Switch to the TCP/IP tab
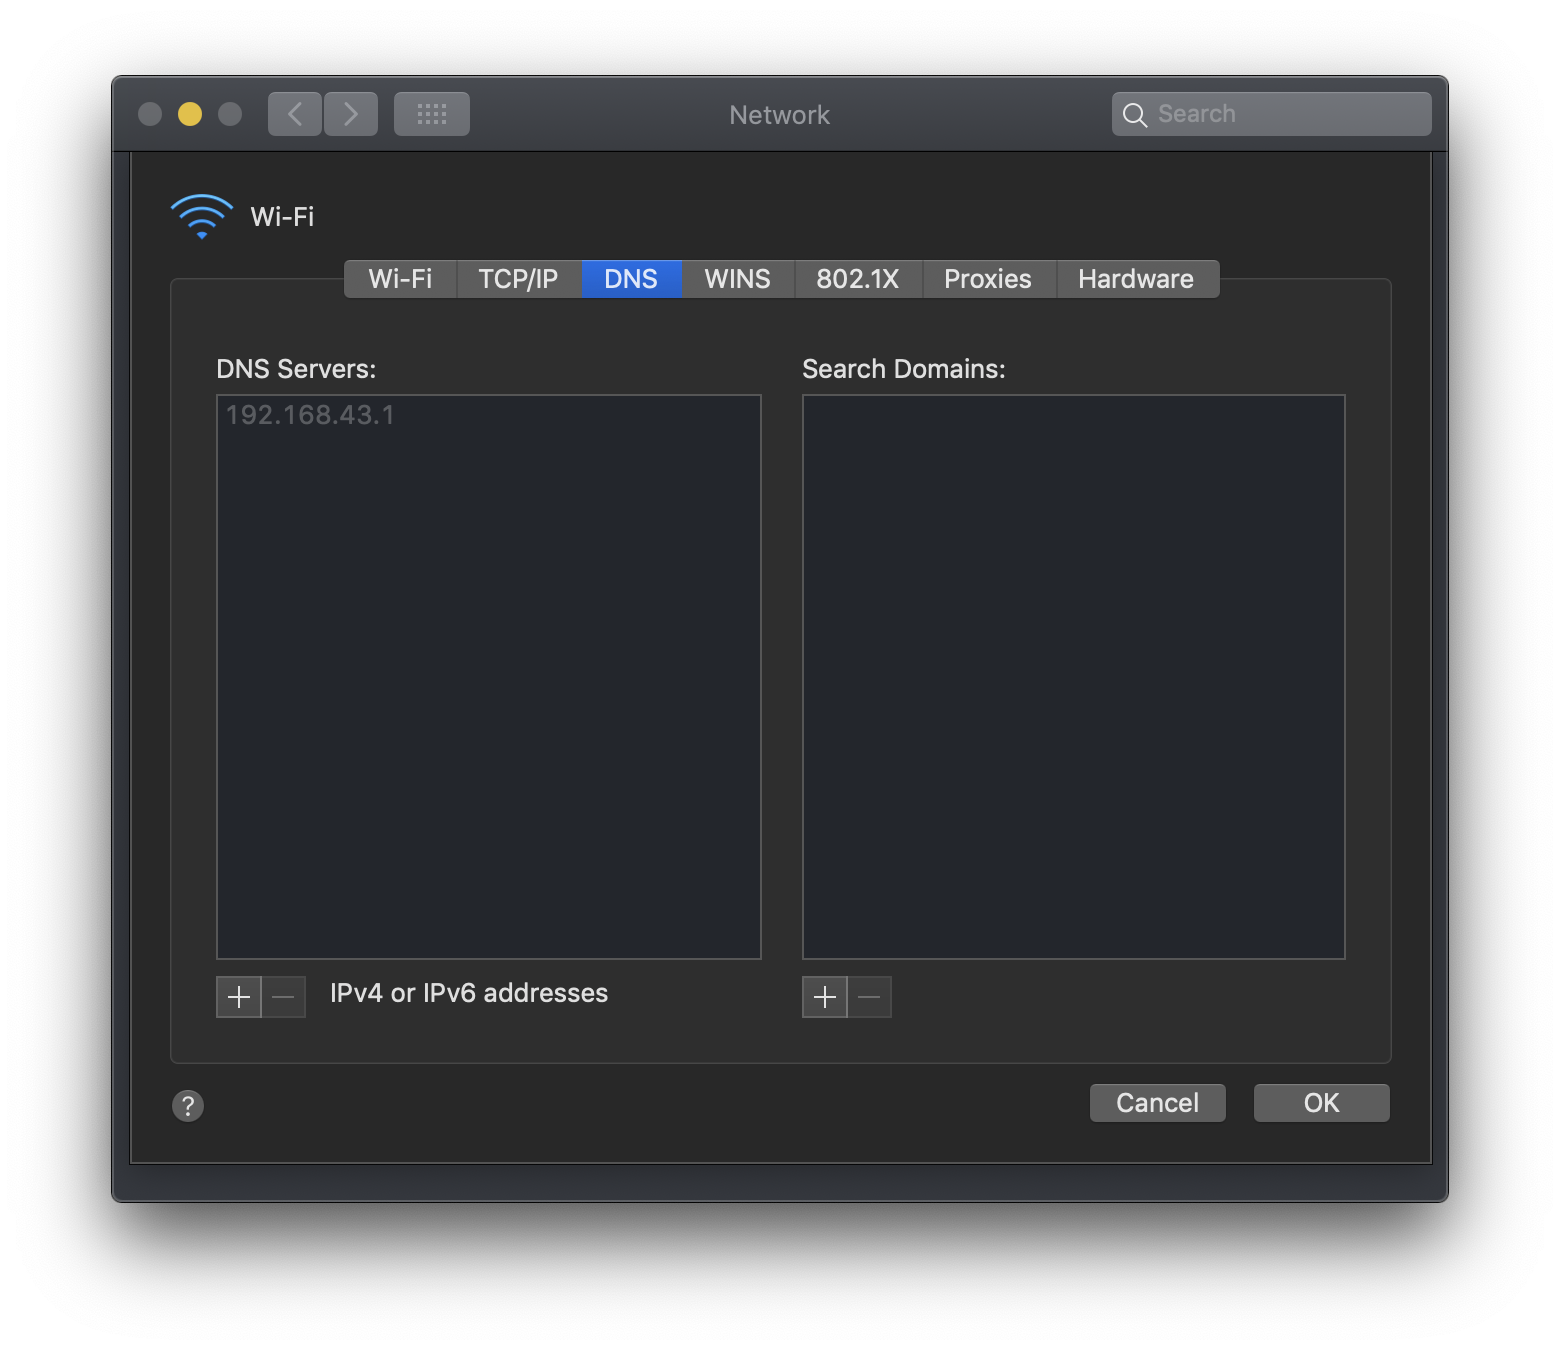Viewport: 1560px width, 1350px height. (x=518, y=279)
